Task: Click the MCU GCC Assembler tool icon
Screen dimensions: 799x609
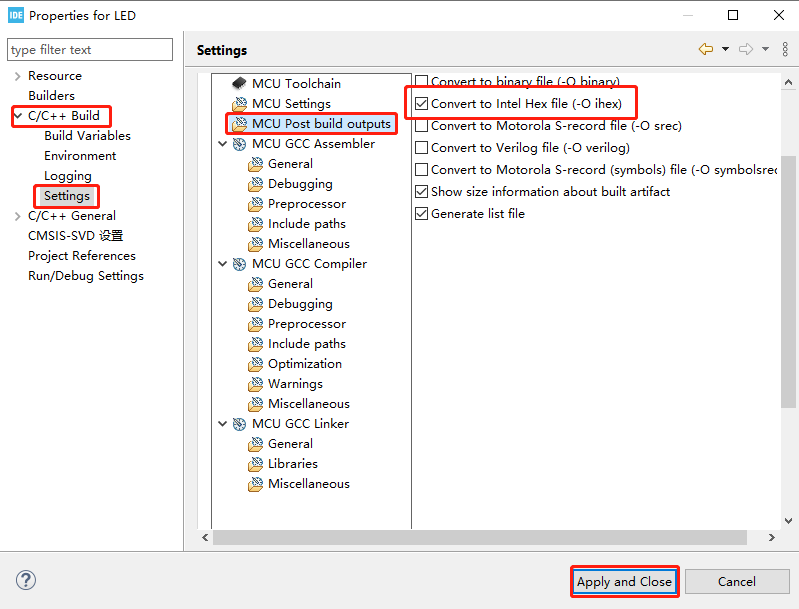Action: point(239,144)
